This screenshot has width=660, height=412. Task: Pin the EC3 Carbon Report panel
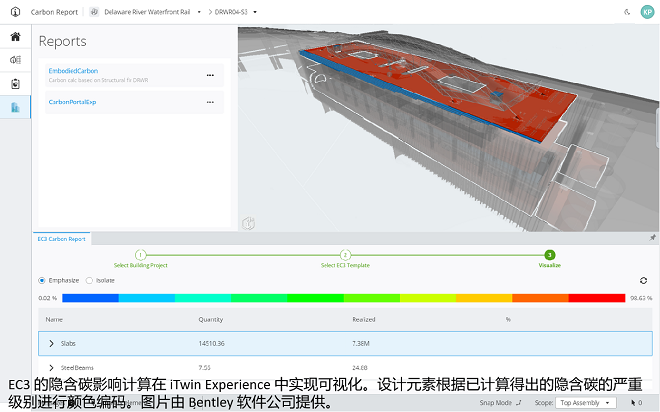[652, 238]
